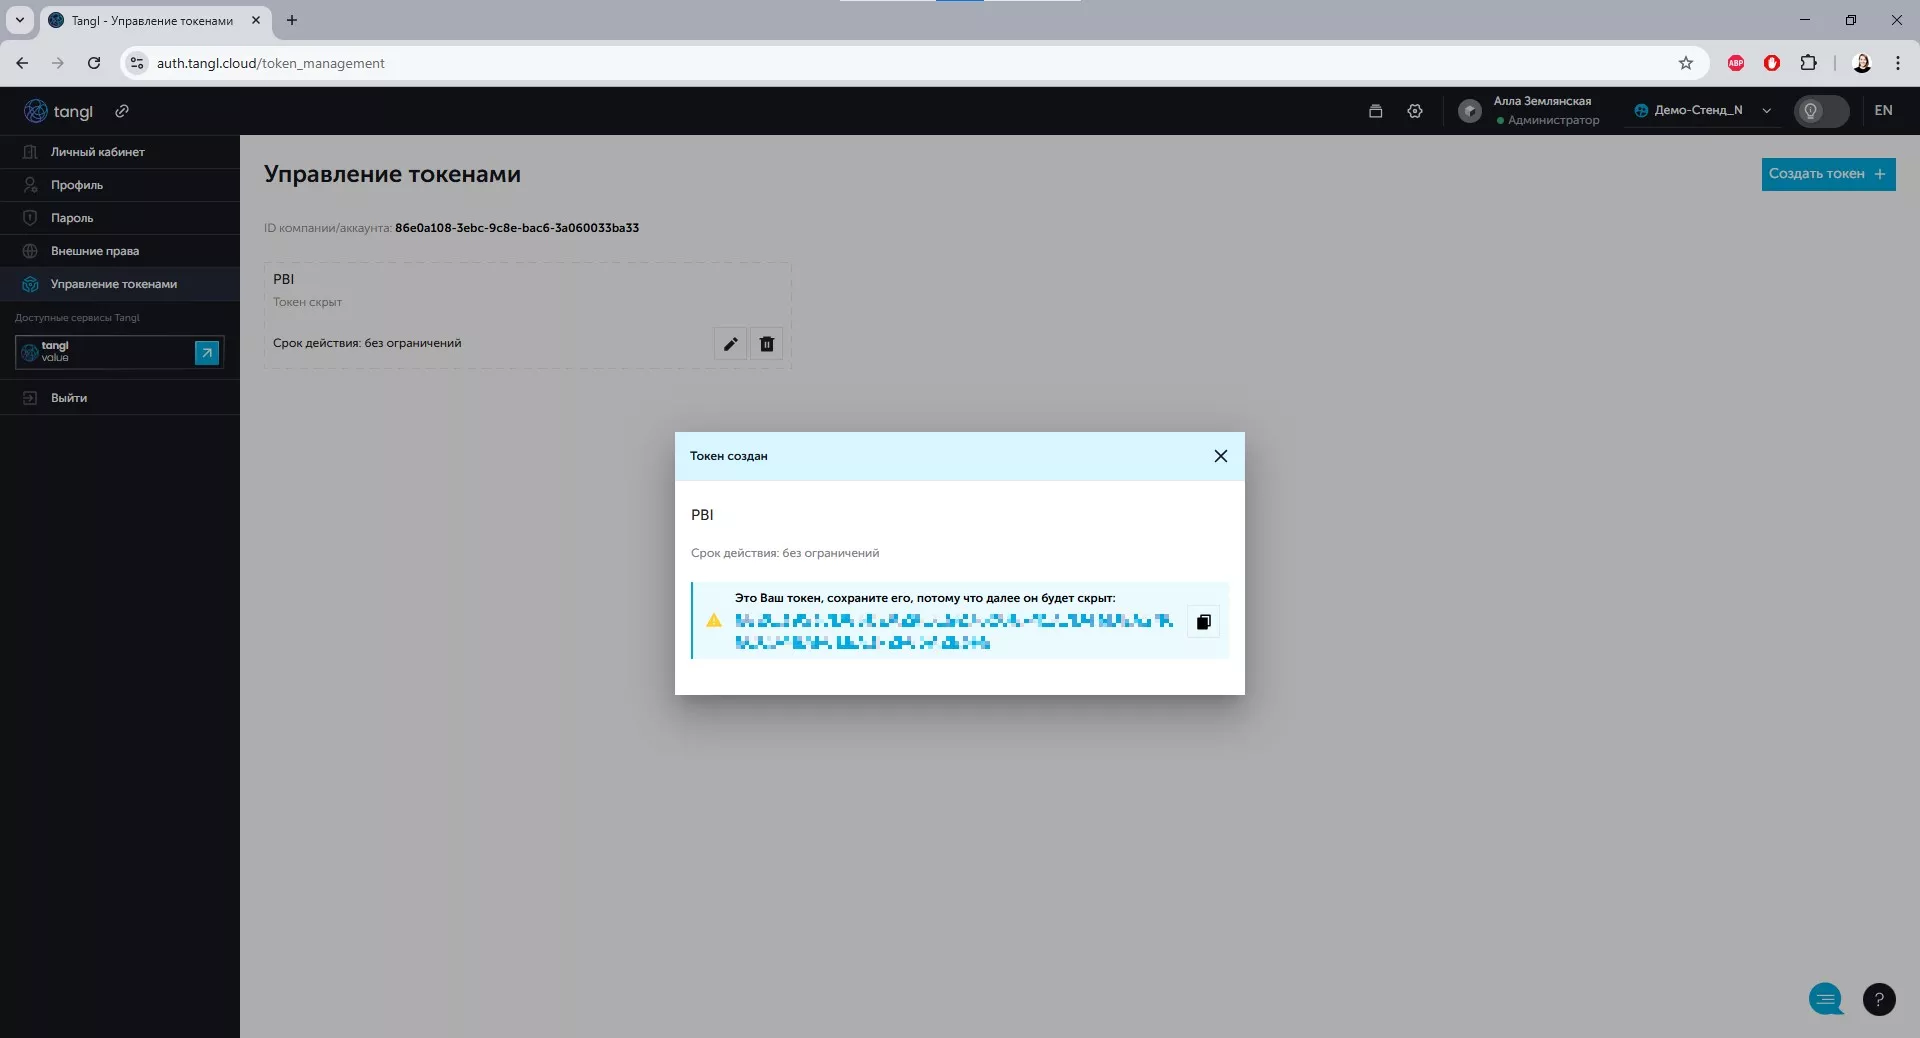Delete the PBI token with trash icon

point(767,344)
